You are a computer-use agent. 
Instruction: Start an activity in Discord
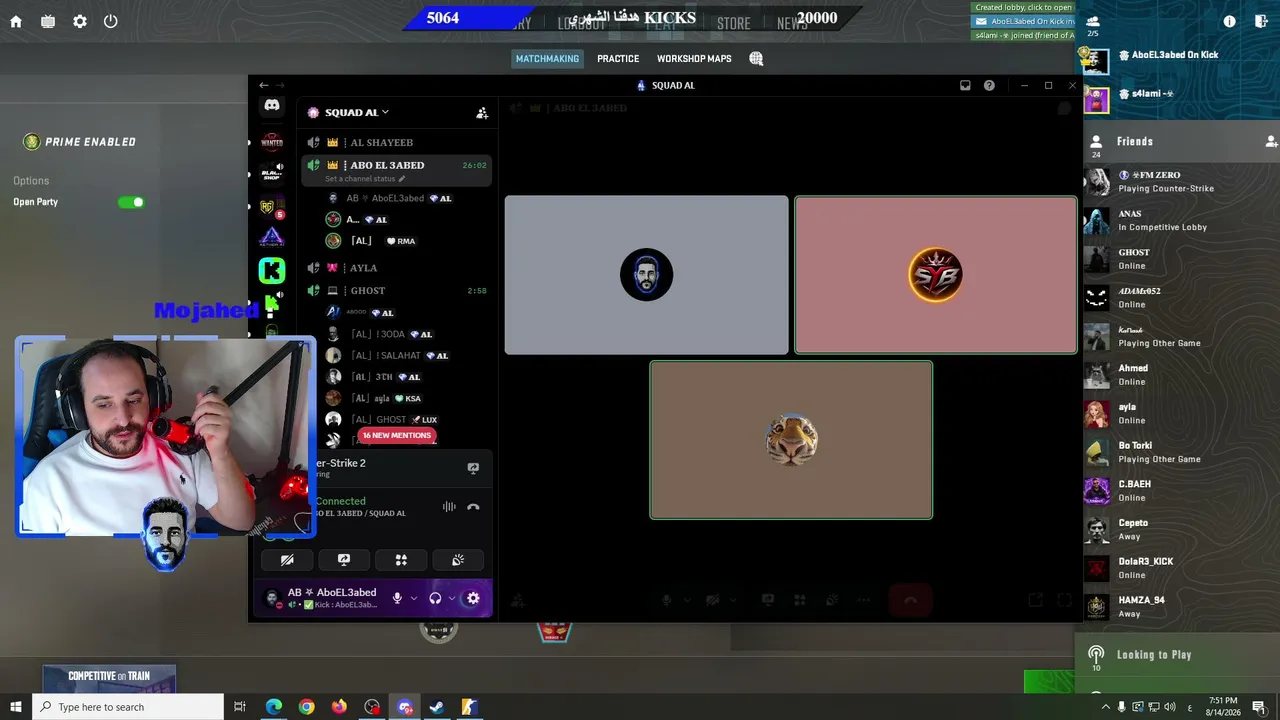click(401, 560)
